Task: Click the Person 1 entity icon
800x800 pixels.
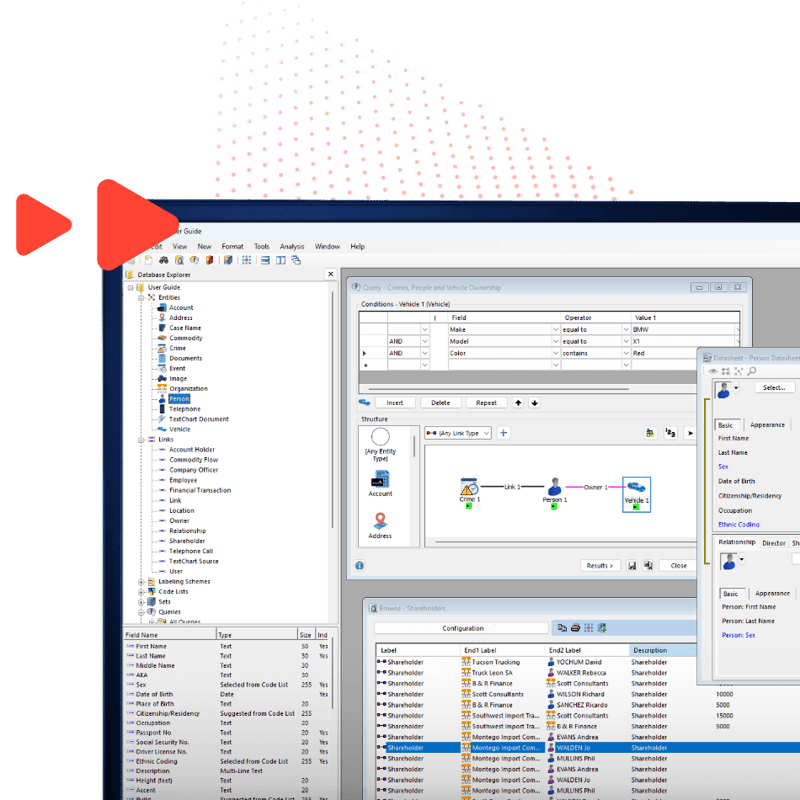Action: [553, 488]
